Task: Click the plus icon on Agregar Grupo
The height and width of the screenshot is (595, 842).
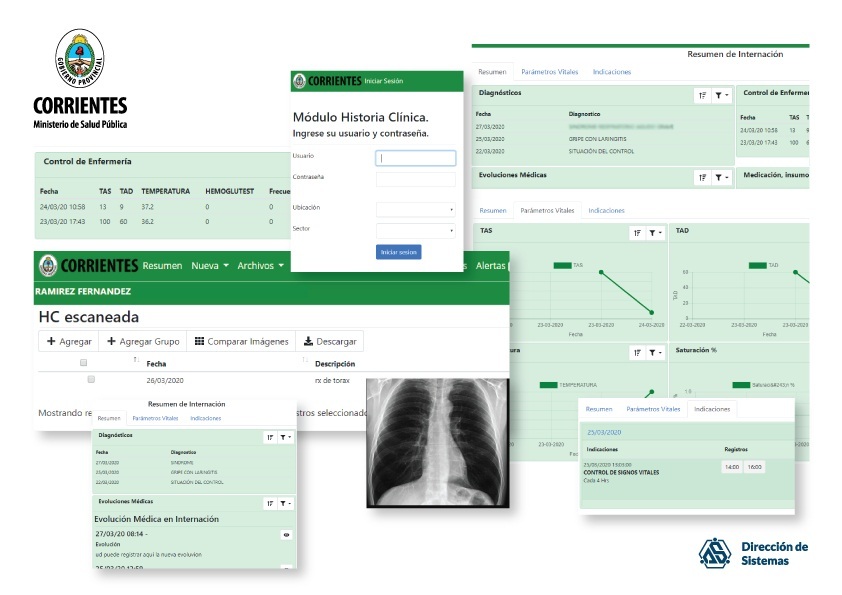Action: pyautogui.click(x=111, y=341)
